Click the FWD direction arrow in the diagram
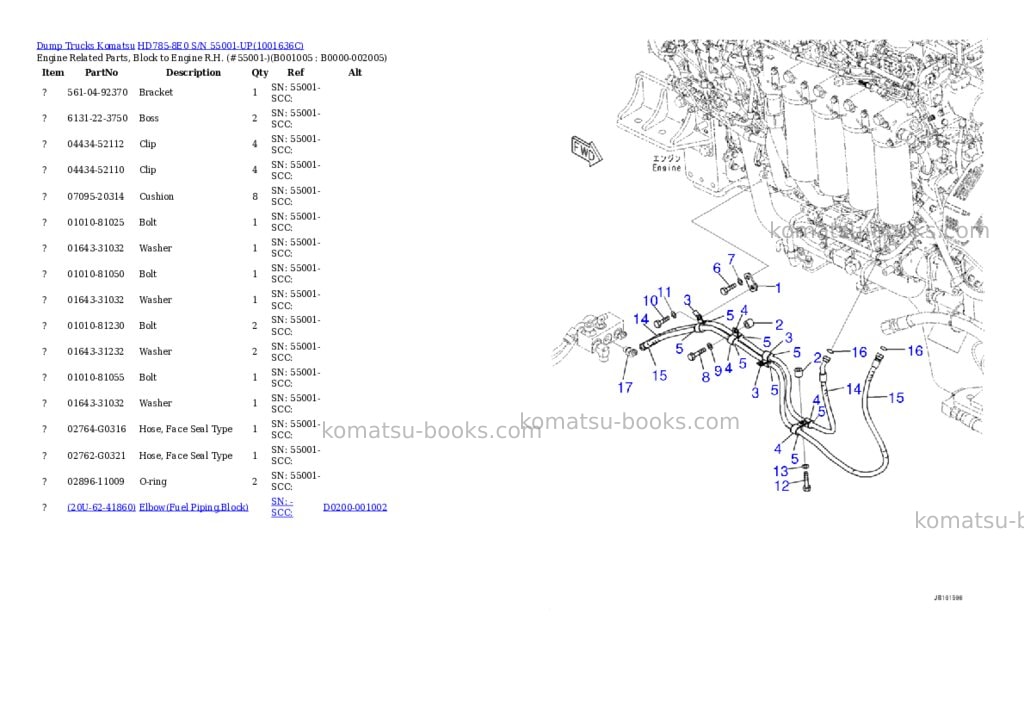 (586, 152)
